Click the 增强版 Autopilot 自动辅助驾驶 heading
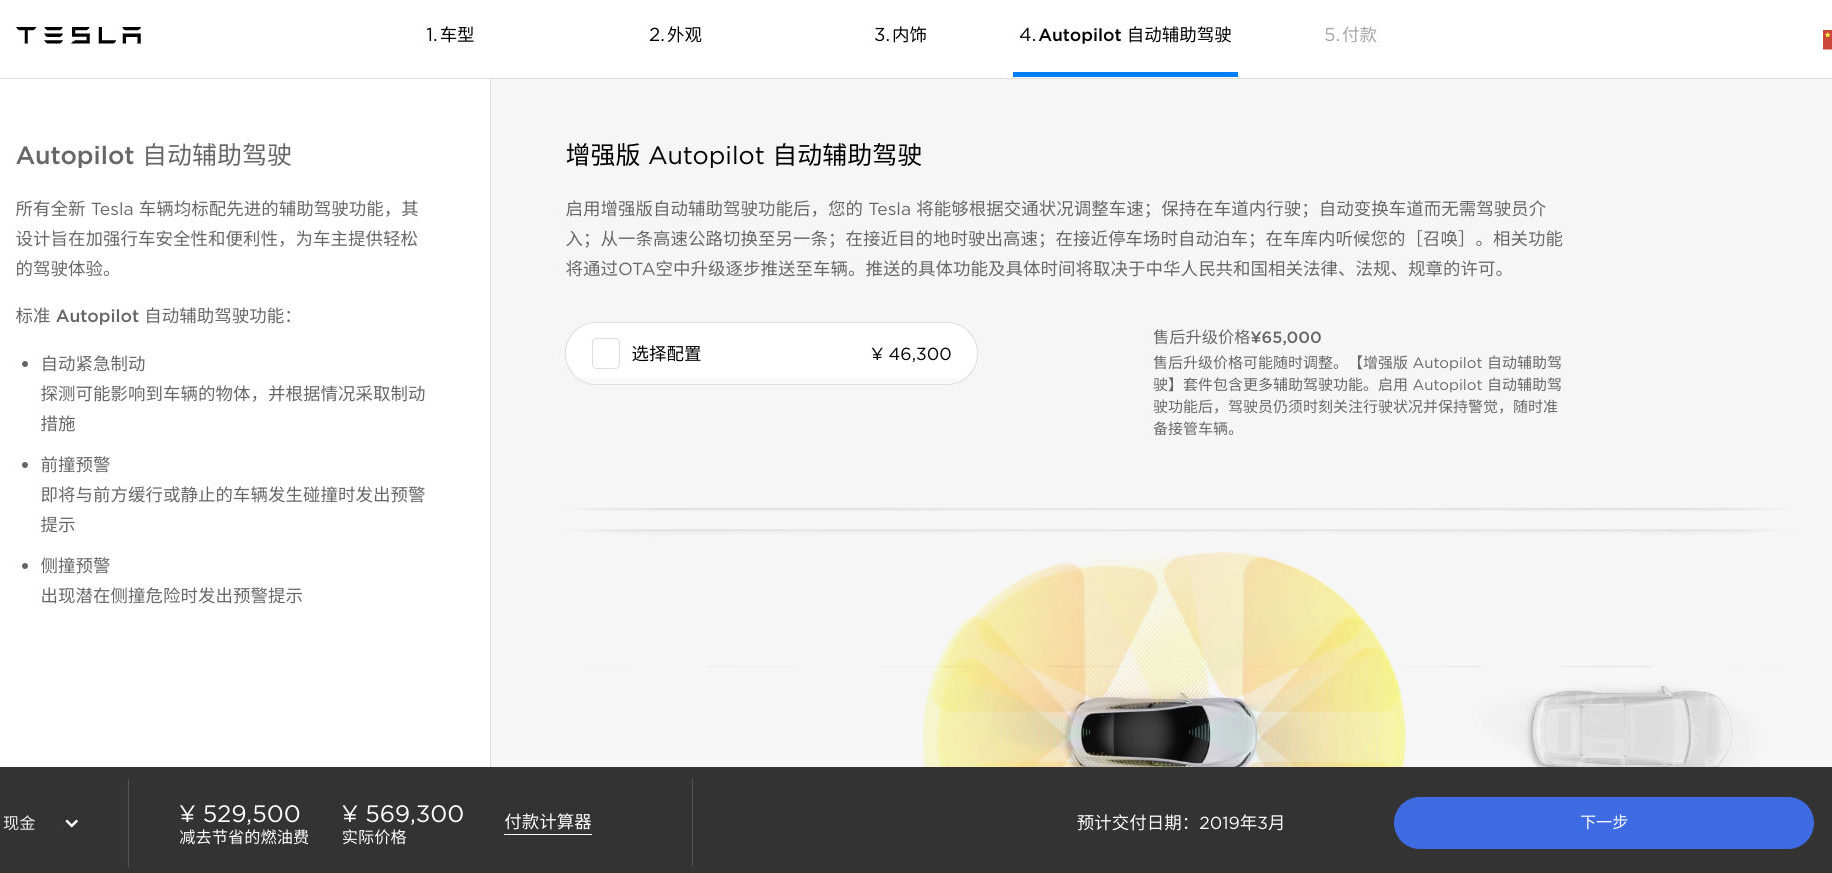The height and width of the screenshot is (873, 1832). [x=744, y=155]
